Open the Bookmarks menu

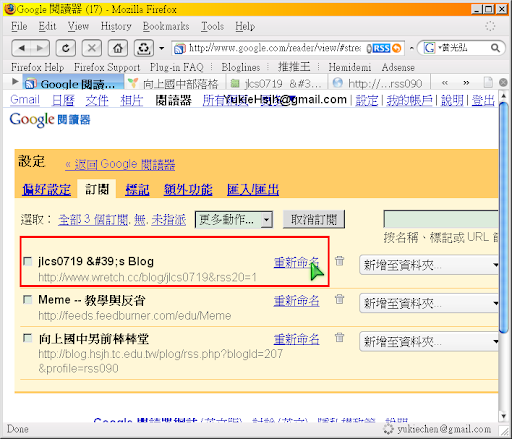click(166, 26)
